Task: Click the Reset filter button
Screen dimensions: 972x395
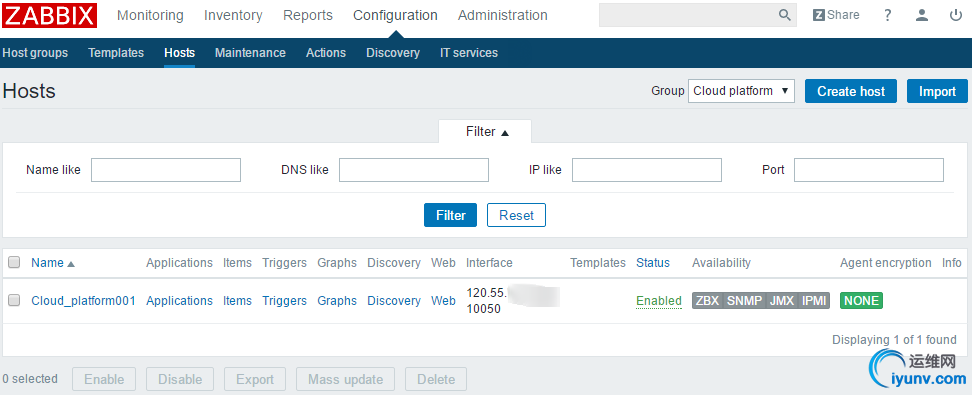Action: tap(516, 215)
